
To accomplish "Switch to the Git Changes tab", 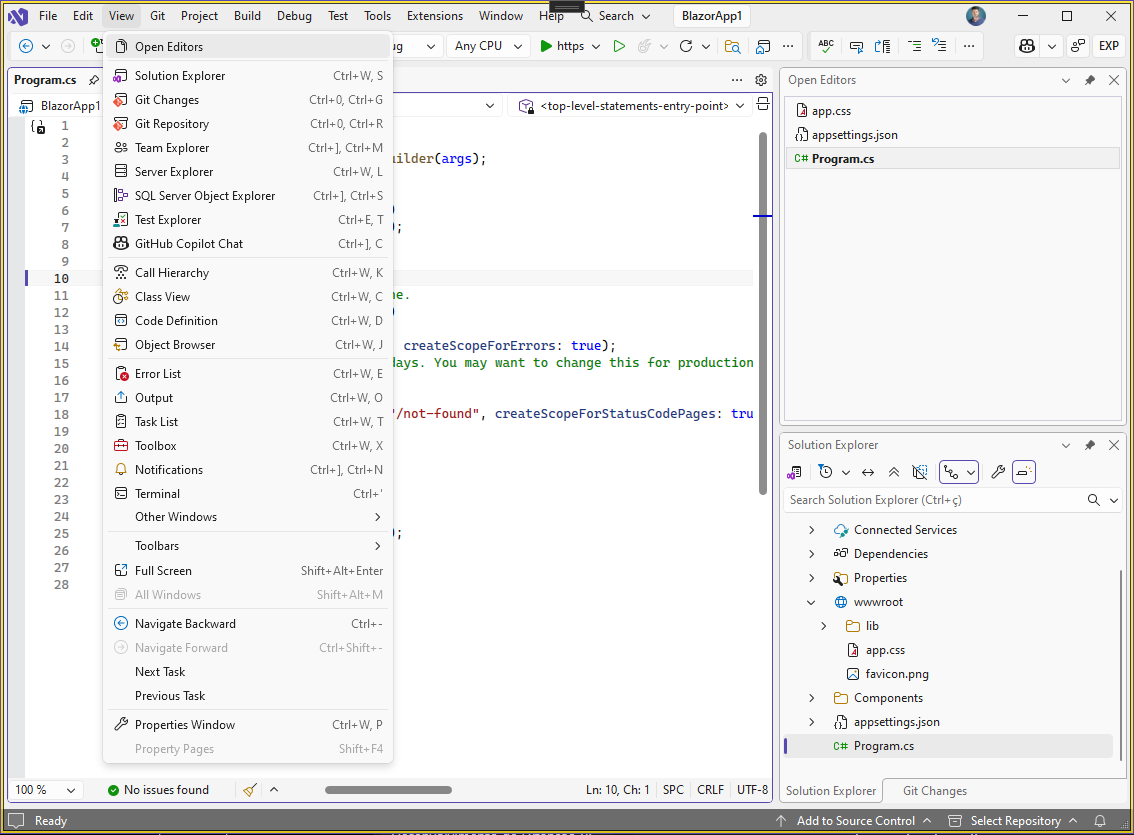I will (x=934, y=791).
